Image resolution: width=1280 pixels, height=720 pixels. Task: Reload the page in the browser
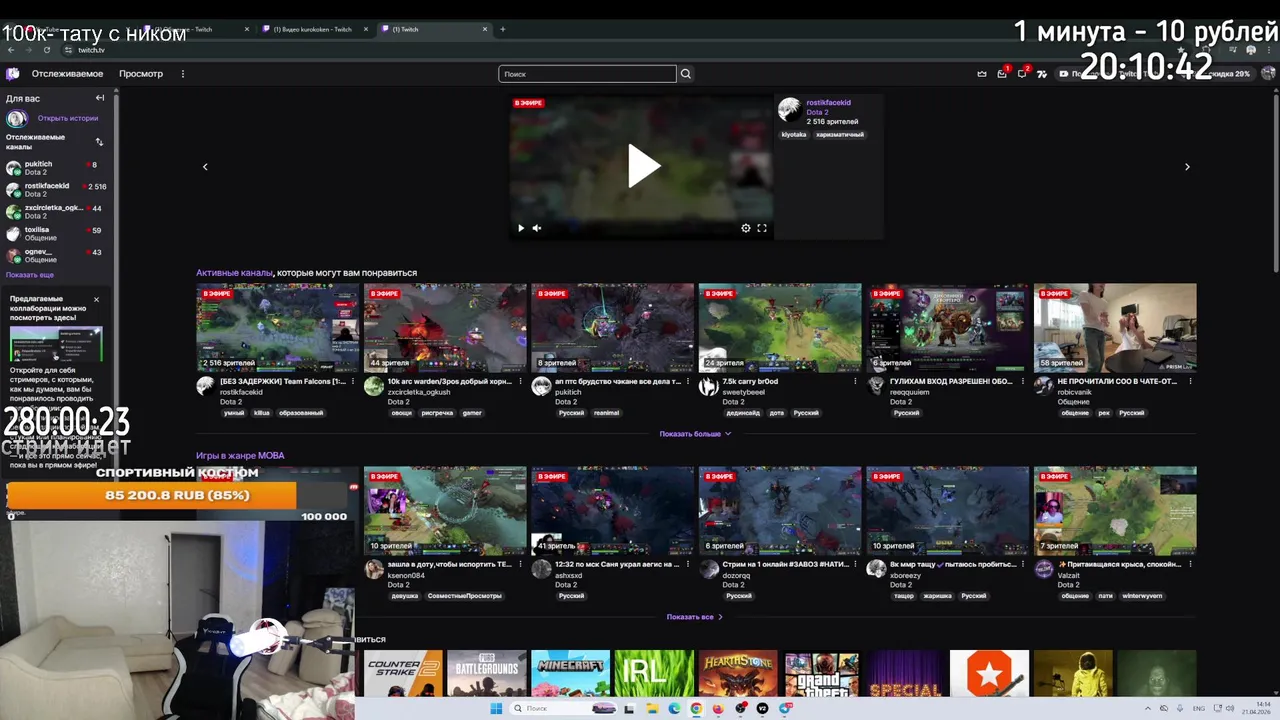click(x=46, y=50)
